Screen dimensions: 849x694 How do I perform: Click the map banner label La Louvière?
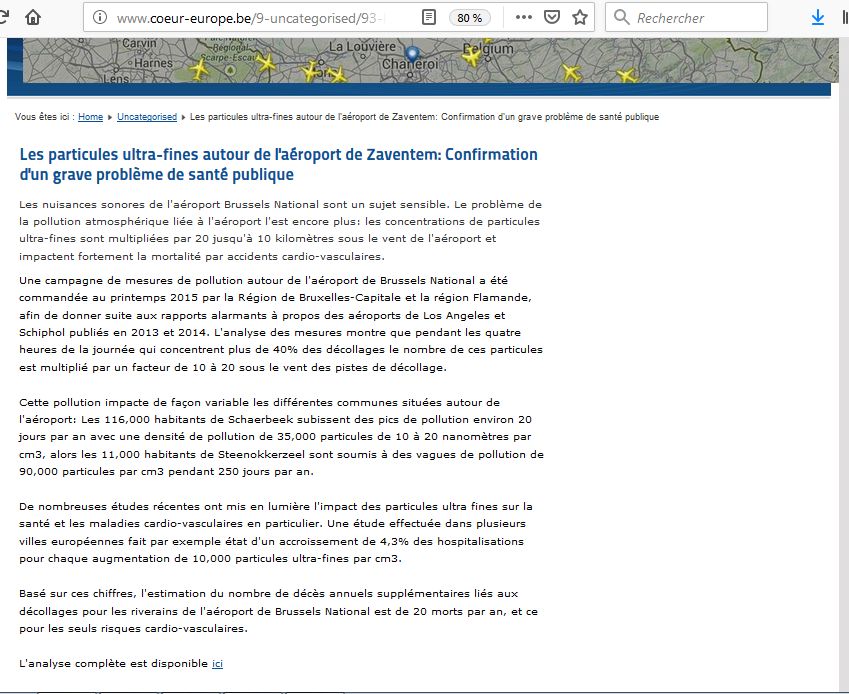[363, 47]
